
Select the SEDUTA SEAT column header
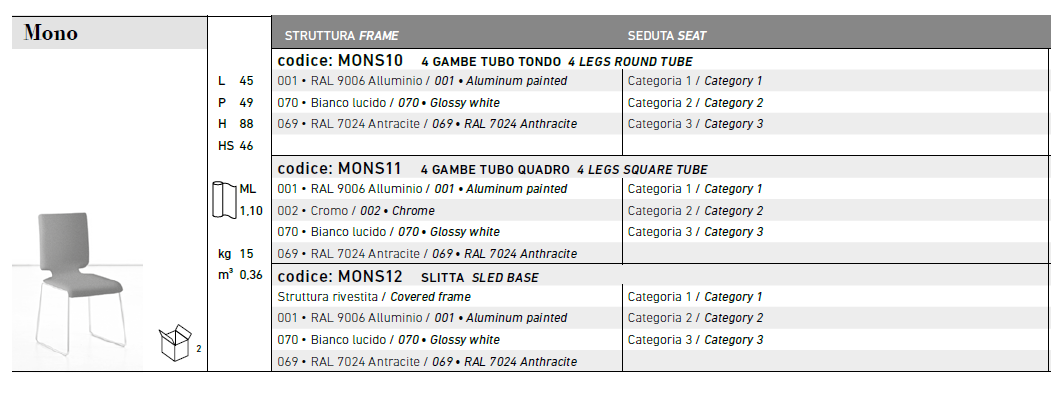[x=667, y=36]
